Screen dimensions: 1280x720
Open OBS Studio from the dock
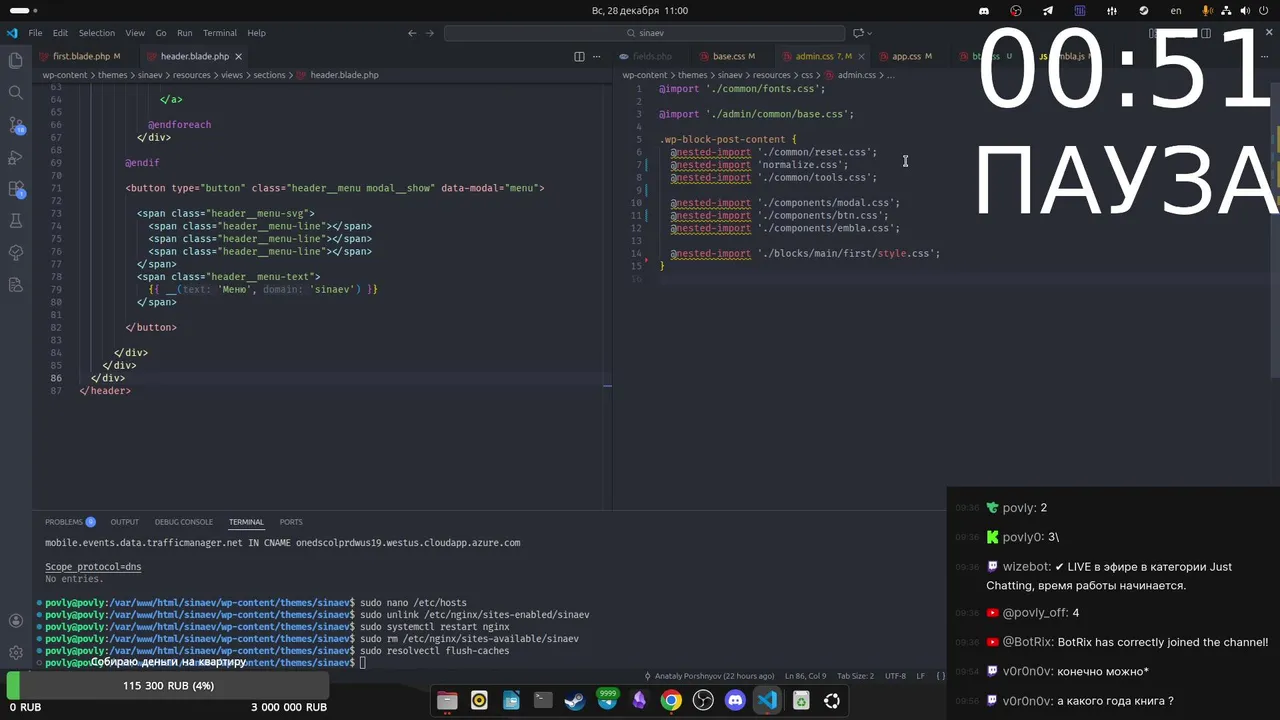coord(703,701)
